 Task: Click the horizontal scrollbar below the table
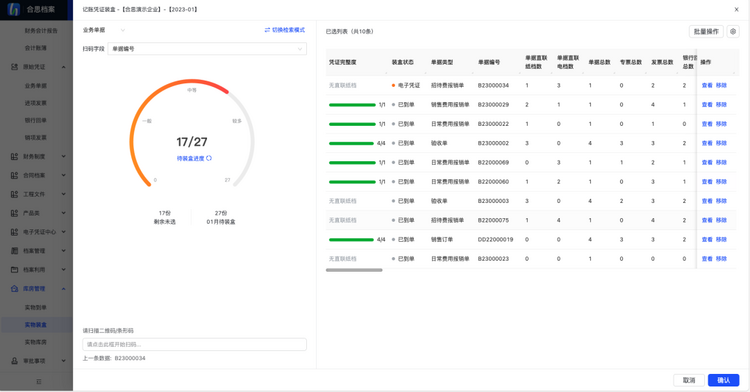[x=354, y=270]
